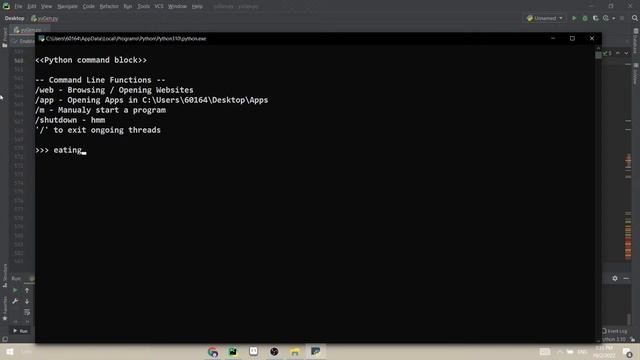Click the tool windows quick-access icon bottom-left
640x360 pixels.
coord(4,339)
